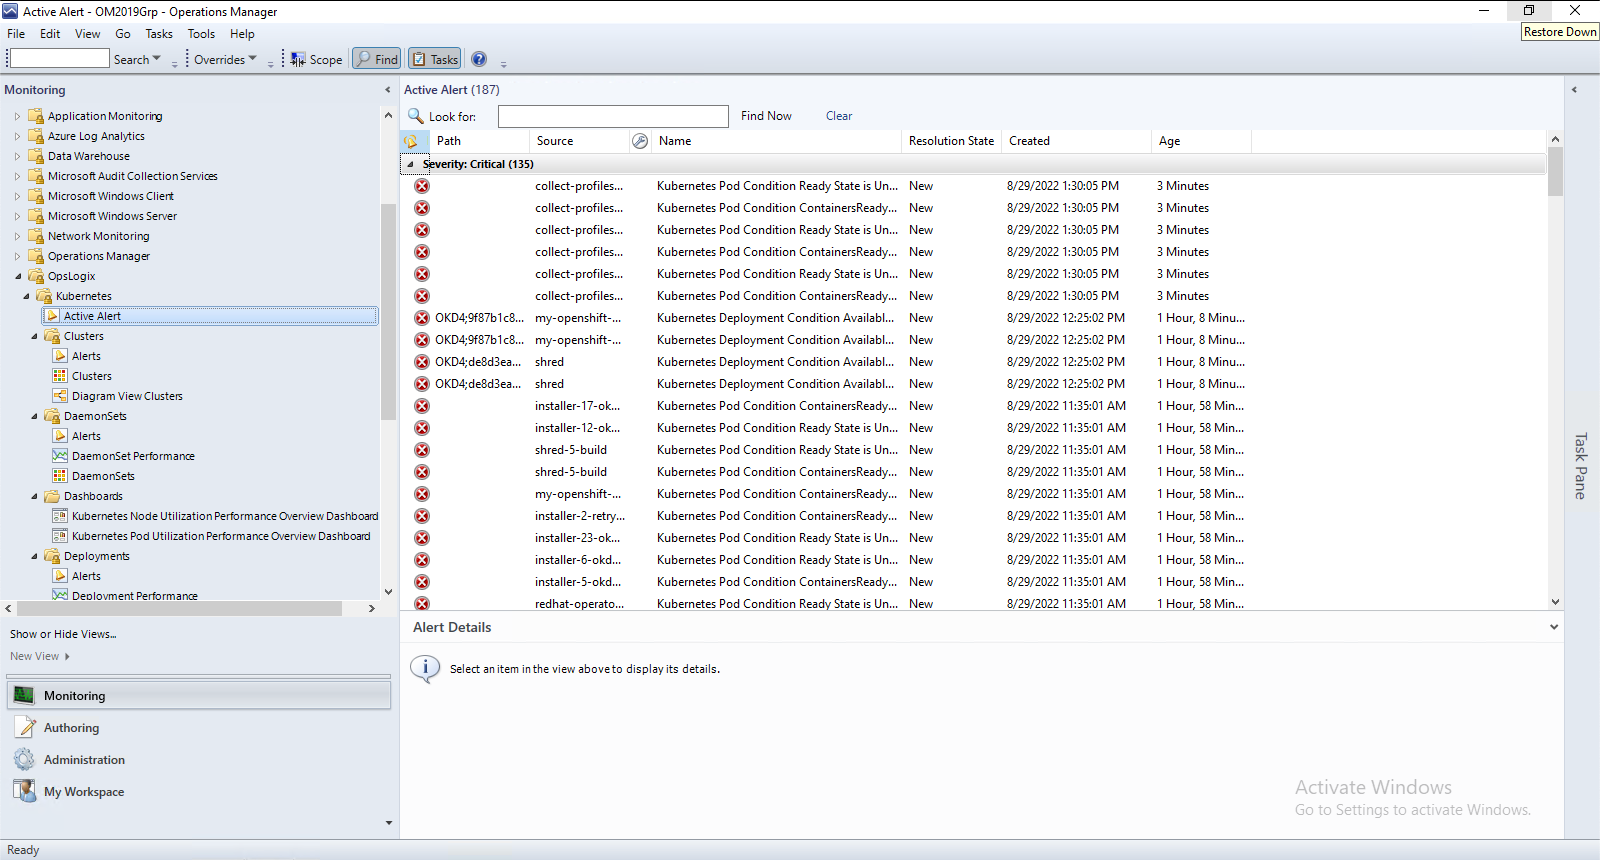Open the Overrides dropdown
Image resolution: width=1600 pixels, height=860 pixels.
pos(225,59)
